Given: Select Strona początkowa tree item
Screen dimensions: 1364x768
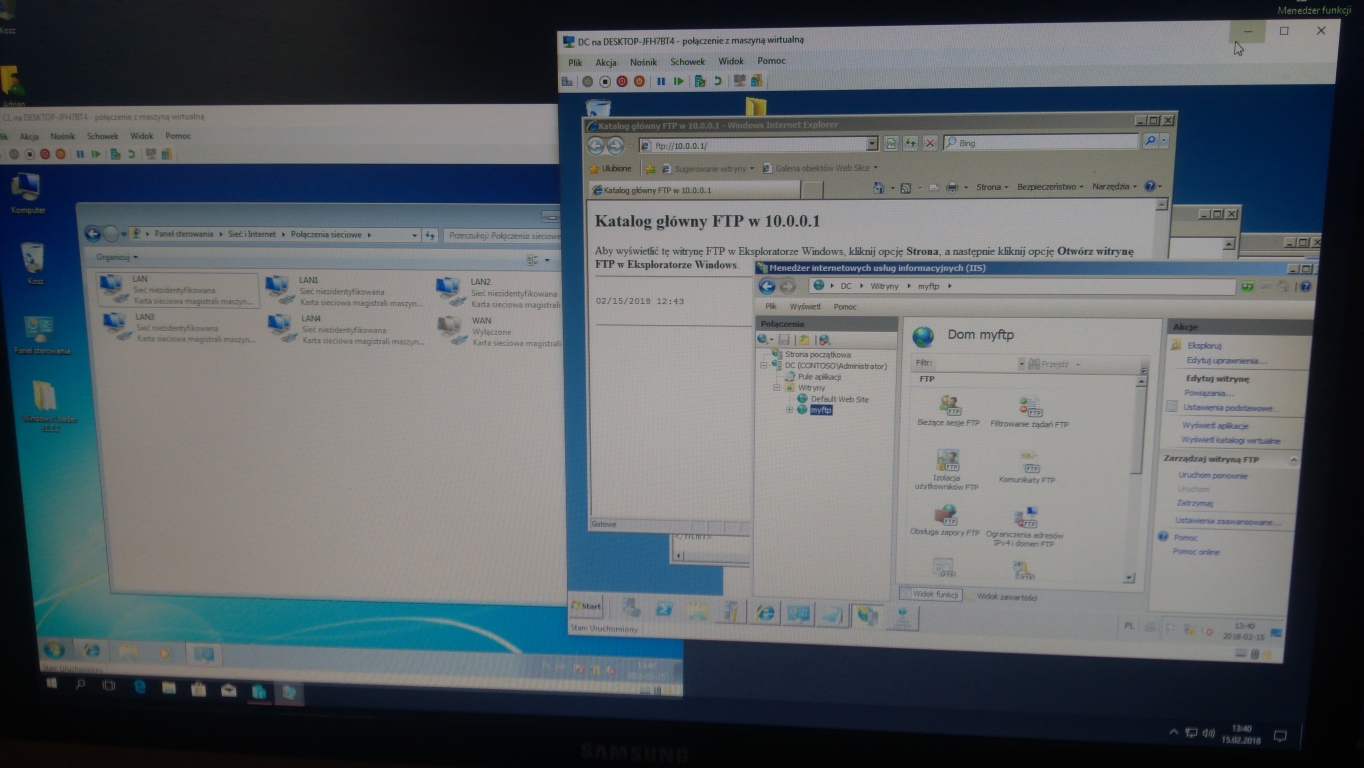Looking at the screenshot, I should point(817,354).
